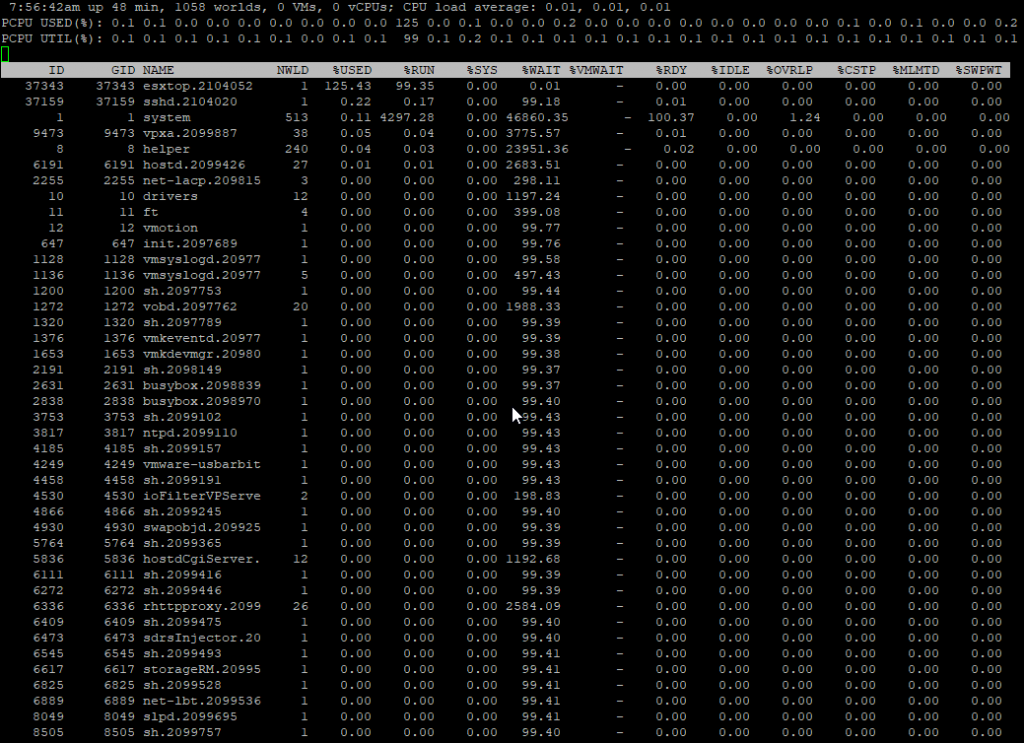
Task: Click the 513 NWLD value
Action: 296,118
